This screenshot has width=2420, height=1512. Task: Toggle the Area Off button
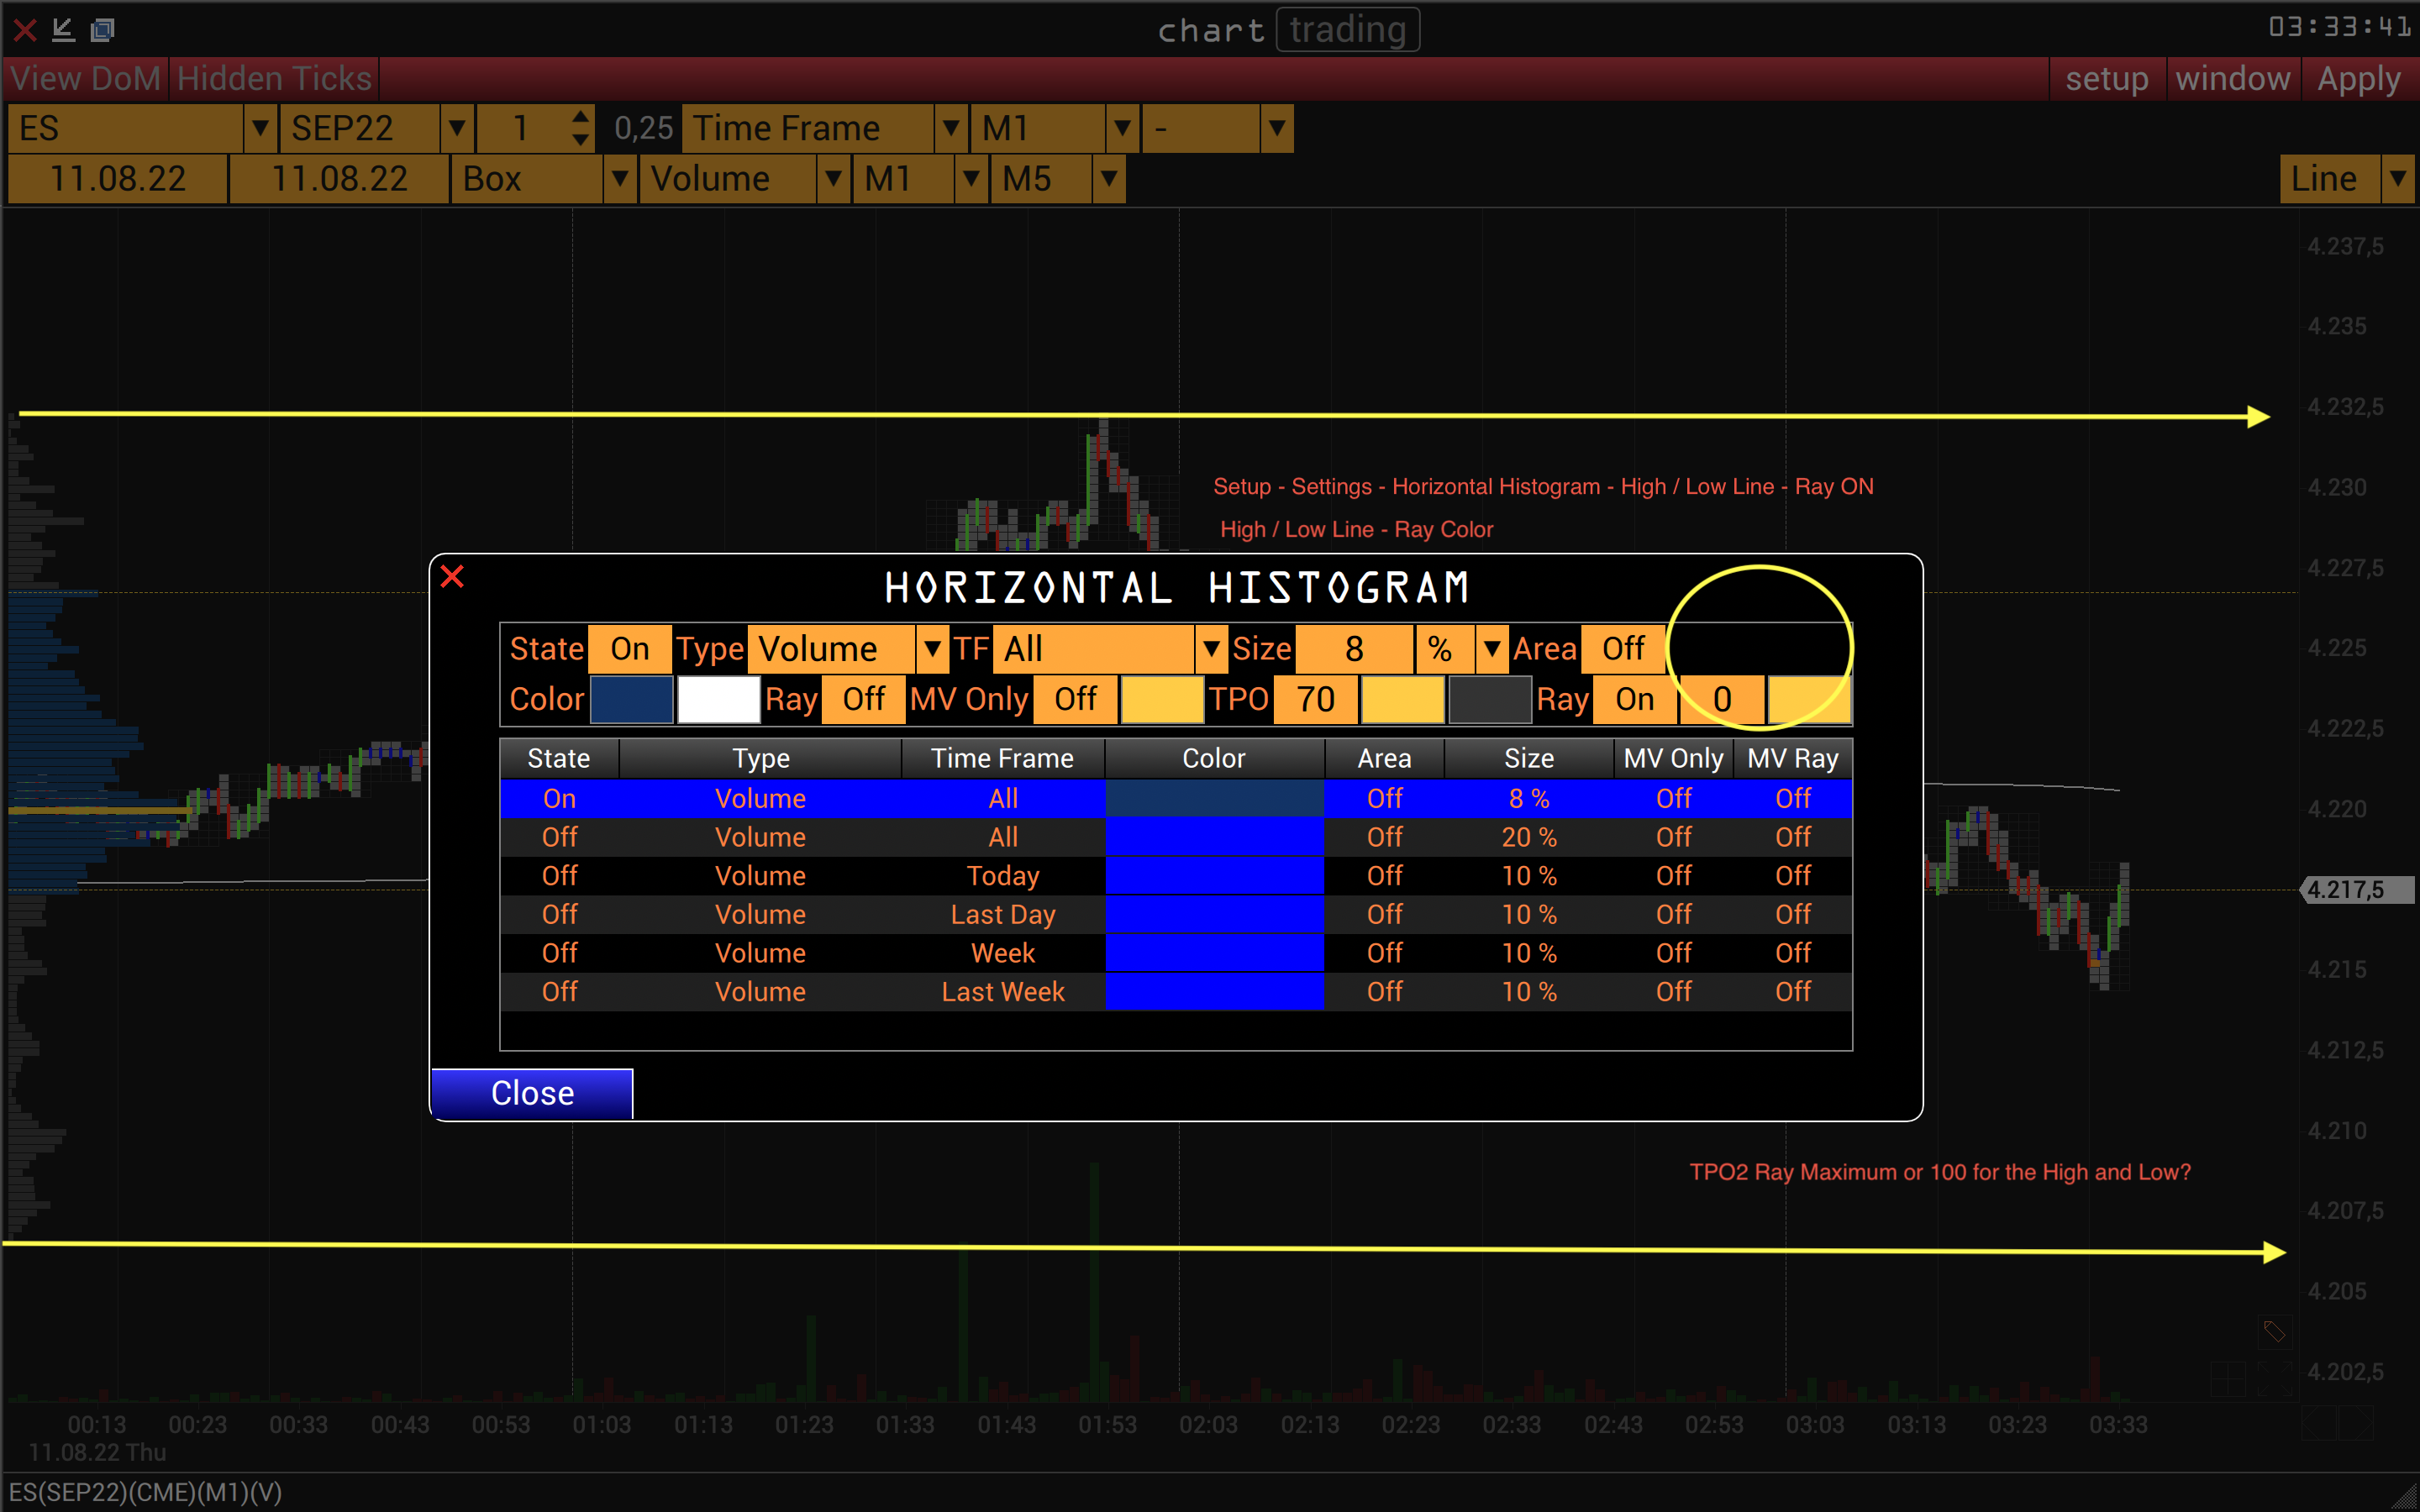[x=1623, y=649]
